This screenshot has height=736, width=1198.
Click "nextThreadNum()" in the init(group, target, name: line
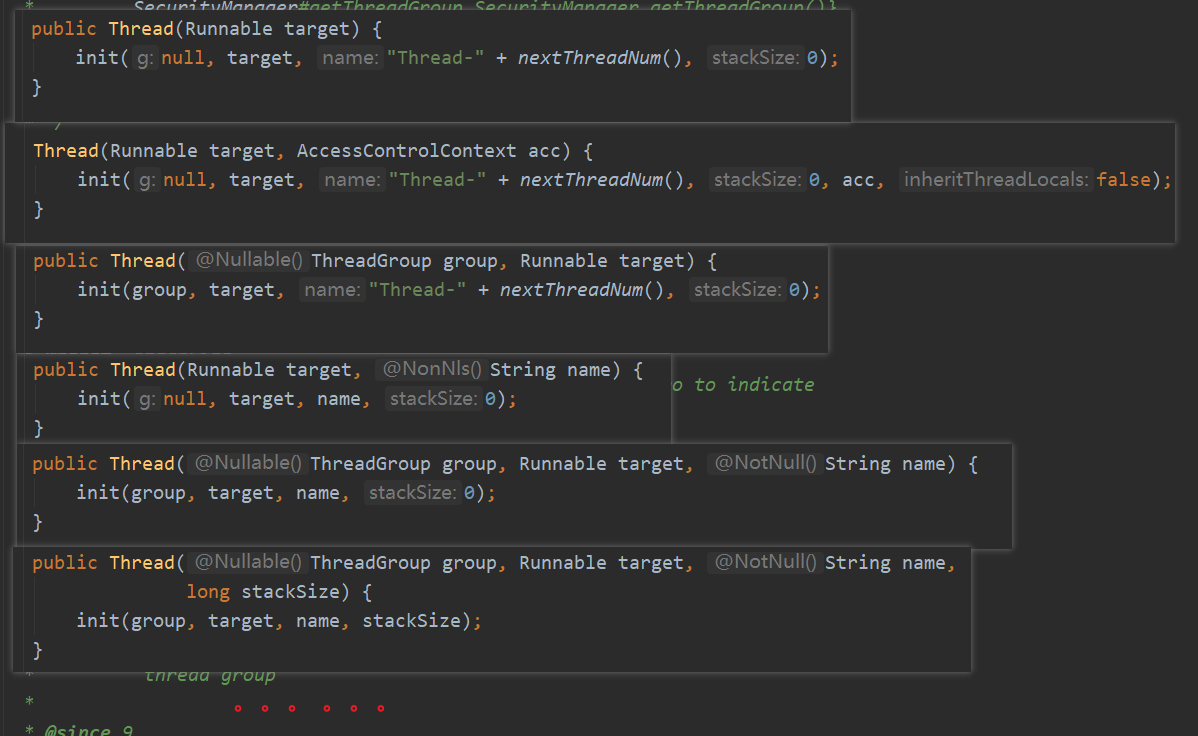click(x=581, y=290)
